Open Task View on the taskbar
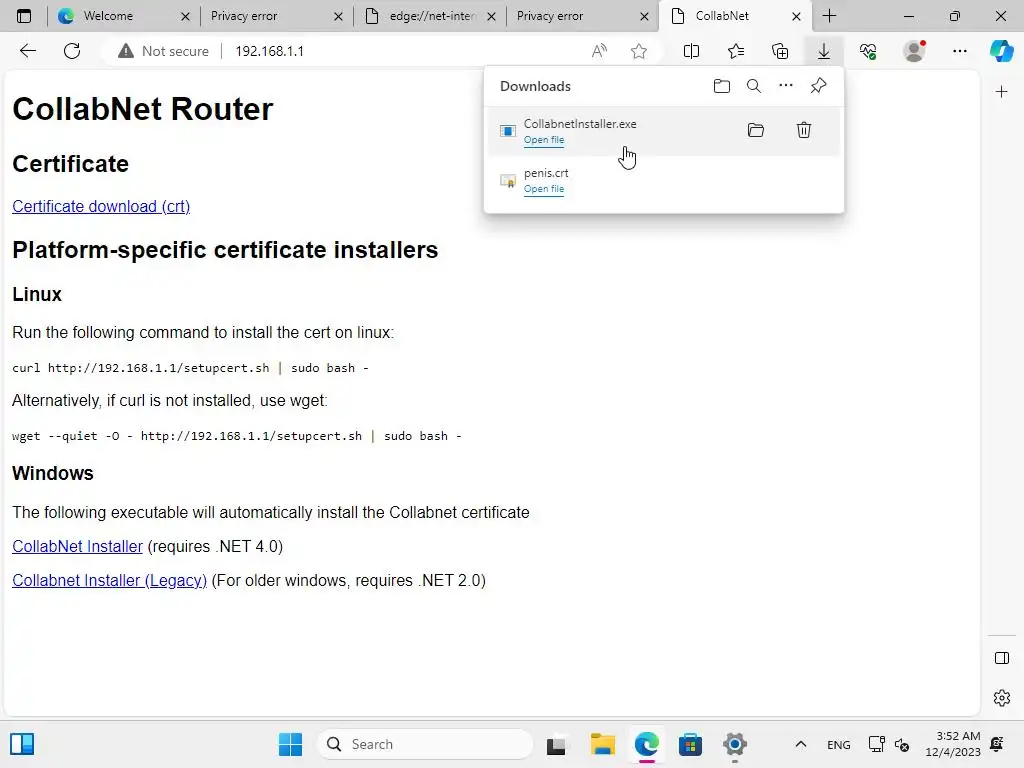This screenshot has height=768, width=1024. click(556, 744)
